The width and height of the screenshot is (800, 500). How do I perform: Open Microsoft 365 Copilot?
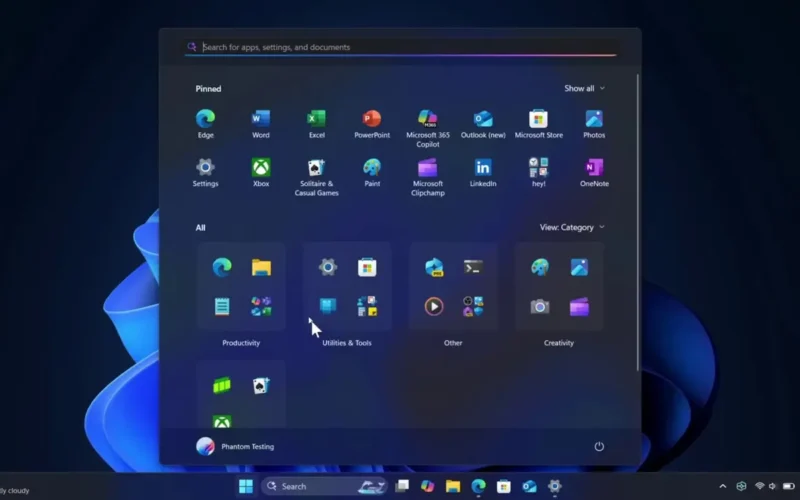pyautogui.click(x=428, y=129)
